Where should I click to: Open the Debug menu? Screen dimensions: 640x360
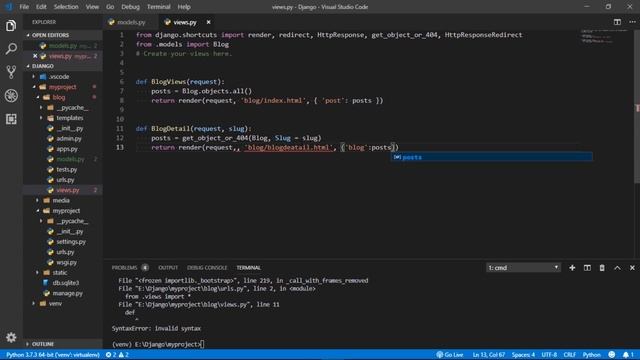[x=130, y=7]
